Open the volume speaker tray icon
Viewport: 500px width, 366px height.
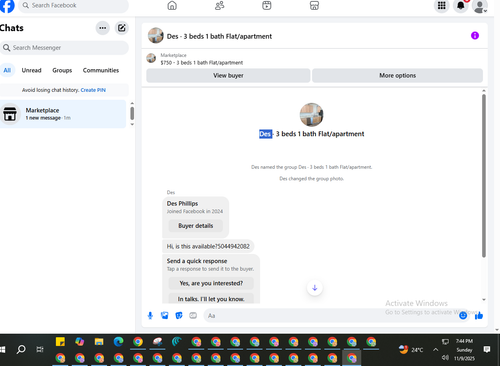tap(445, 358)
